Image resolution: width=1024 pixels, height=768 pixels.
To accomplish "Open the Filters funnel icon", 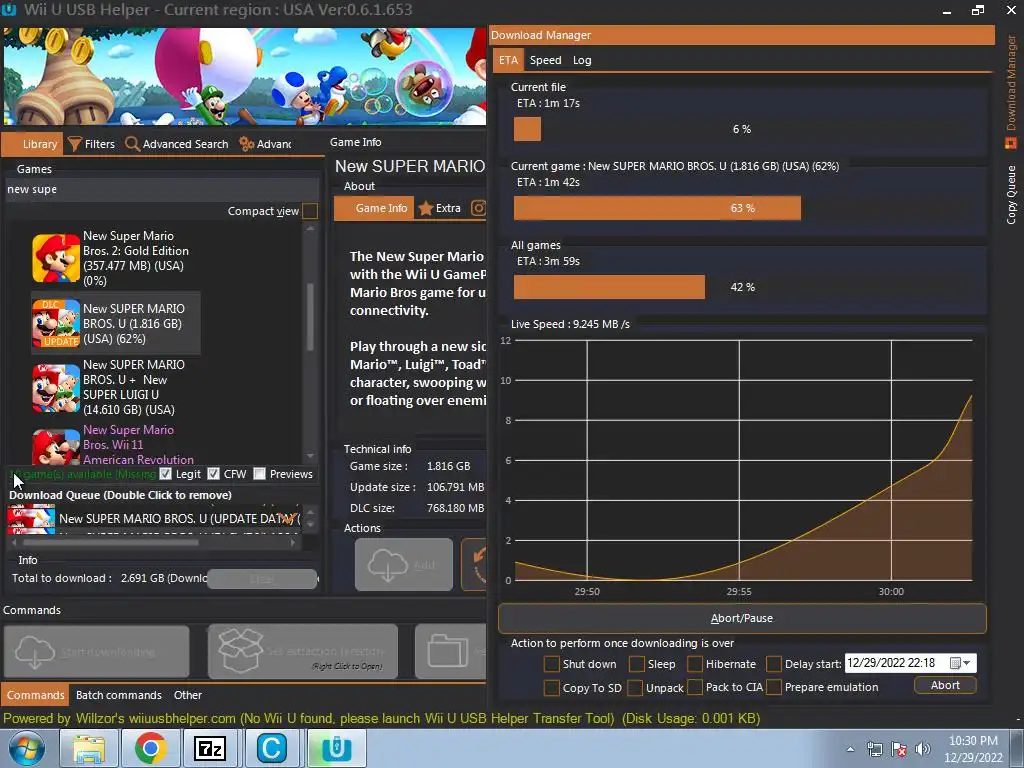I will tap(74, 144).
